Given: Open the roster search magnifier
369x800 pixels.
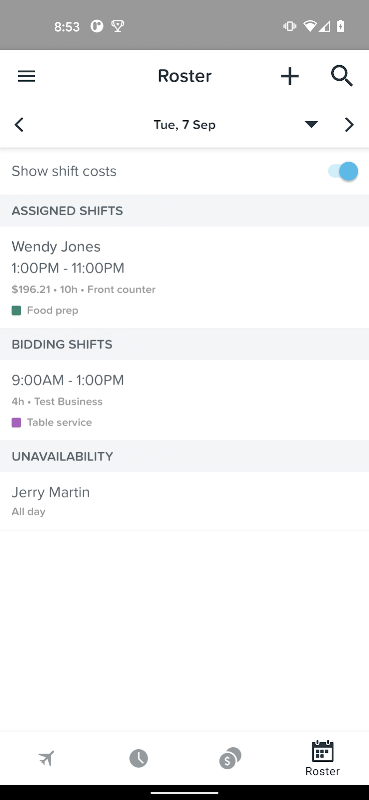Looking at the screenshot, I should coord(341,76).
